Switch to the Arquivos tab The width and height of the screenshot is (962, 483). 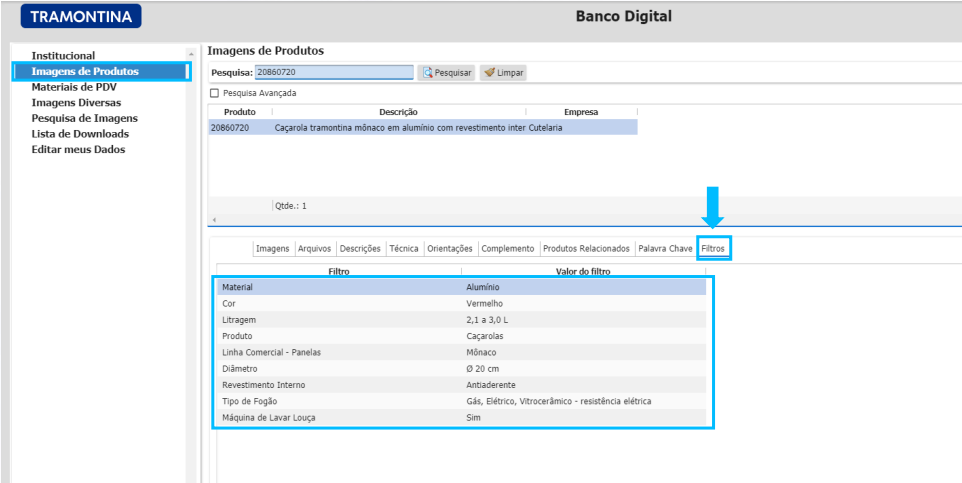[314, 249]
